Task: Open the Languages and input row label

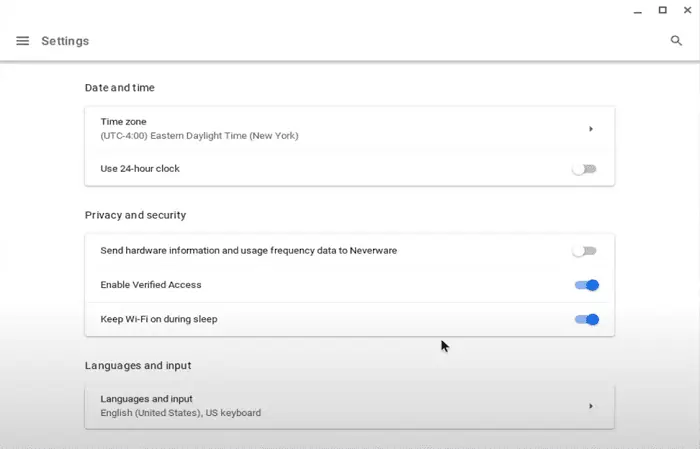Action: pos(146,399)
